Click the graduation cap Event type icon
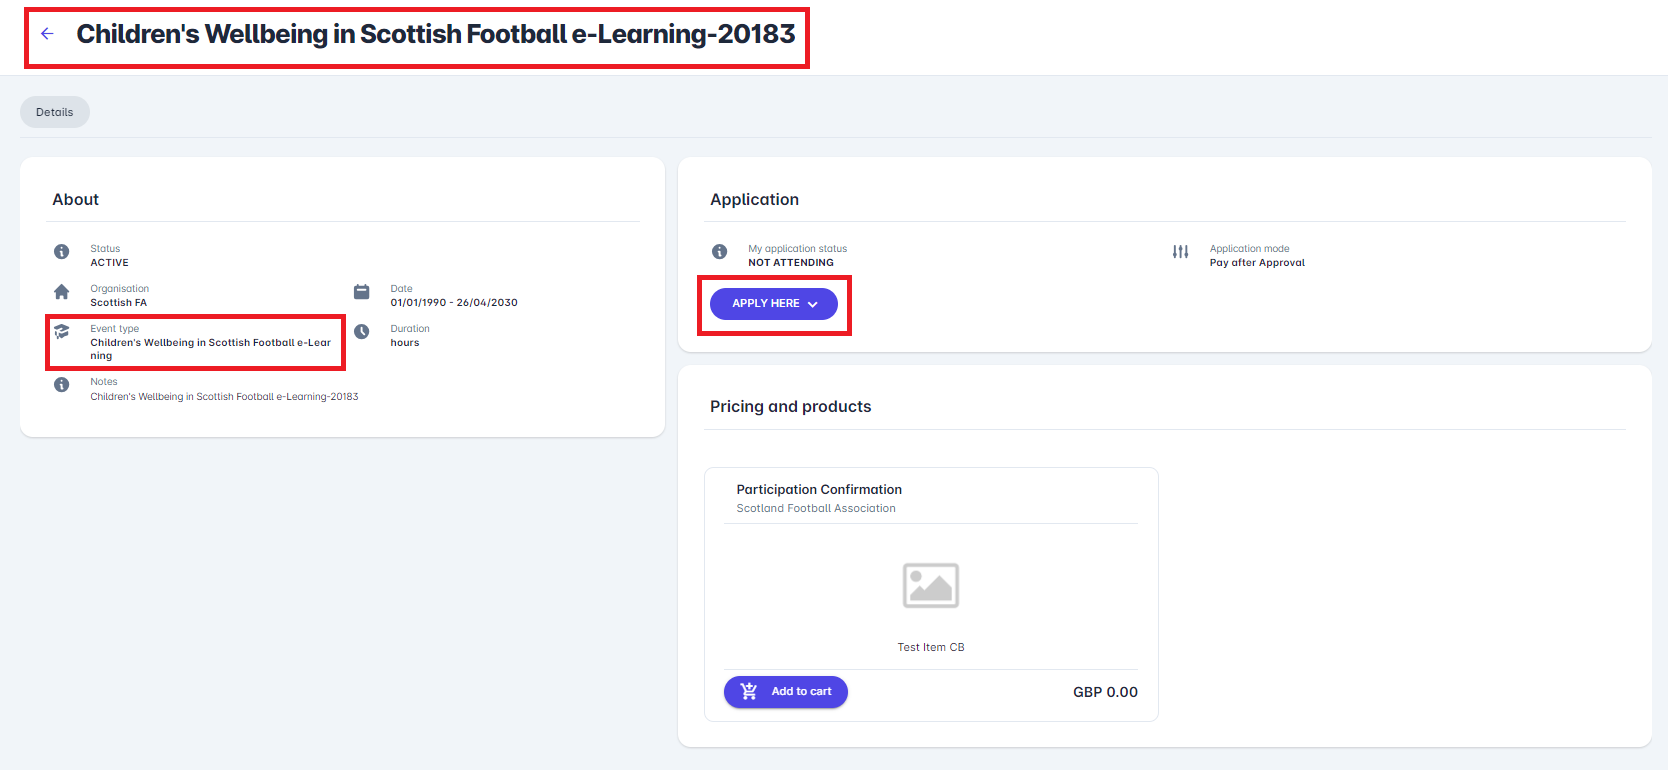 [x=62, y=332]
